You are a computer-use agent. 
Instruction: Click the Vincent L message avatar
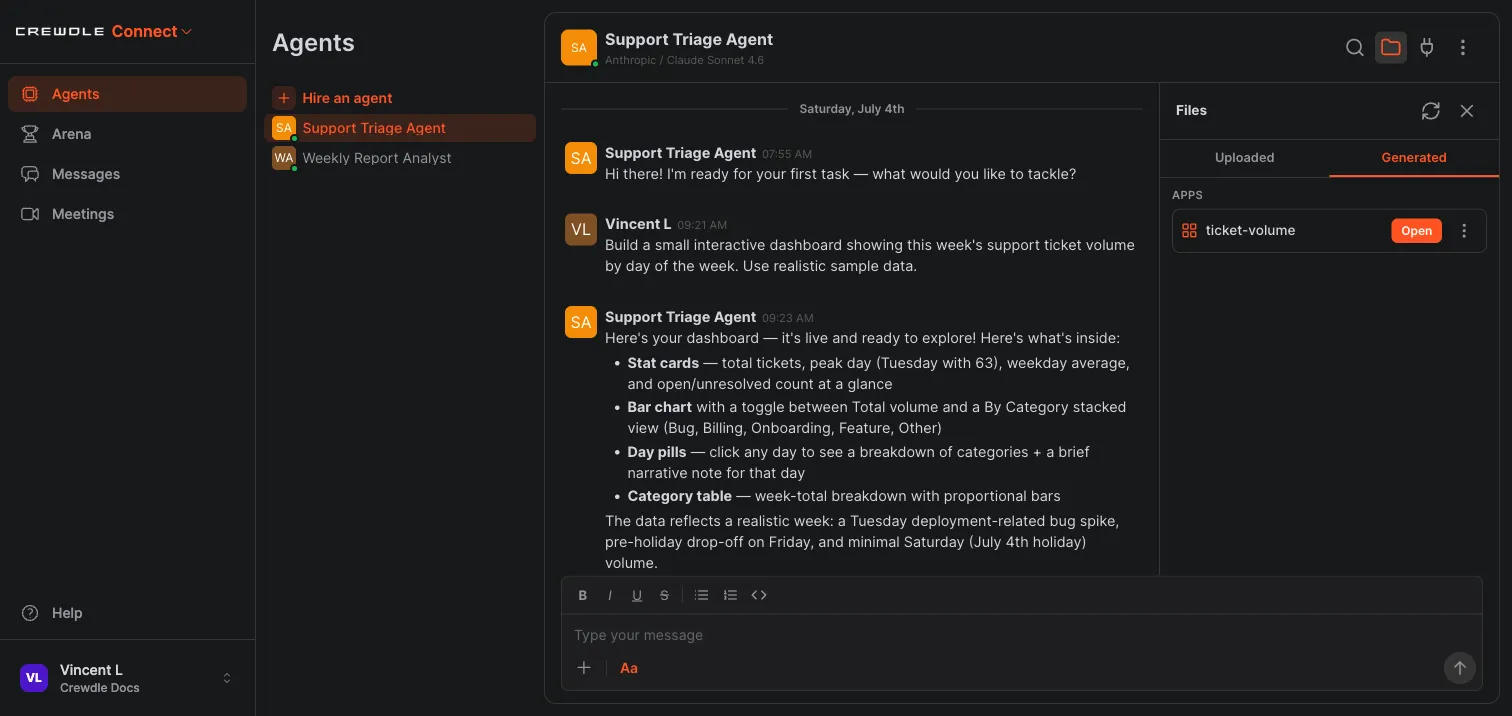click(x=581, y=229)
